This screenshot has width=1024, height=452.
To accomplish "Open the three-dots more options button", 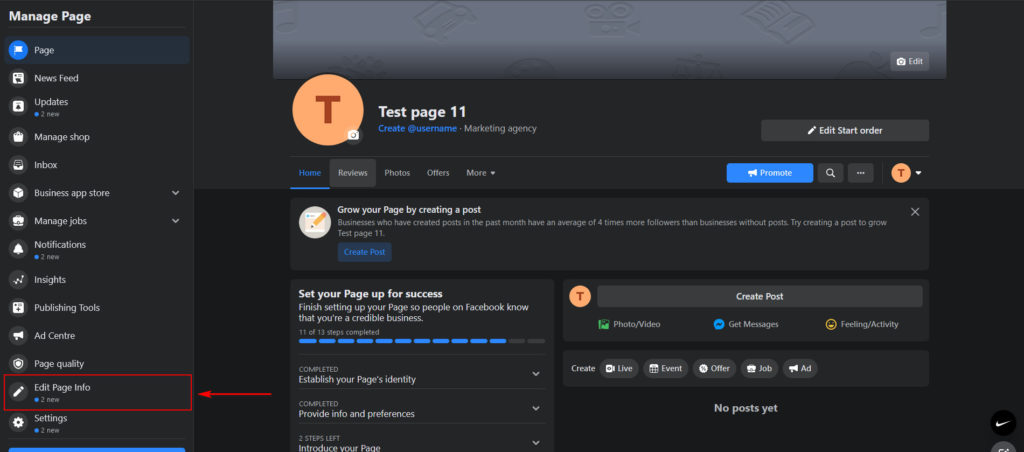I will 861,173.
